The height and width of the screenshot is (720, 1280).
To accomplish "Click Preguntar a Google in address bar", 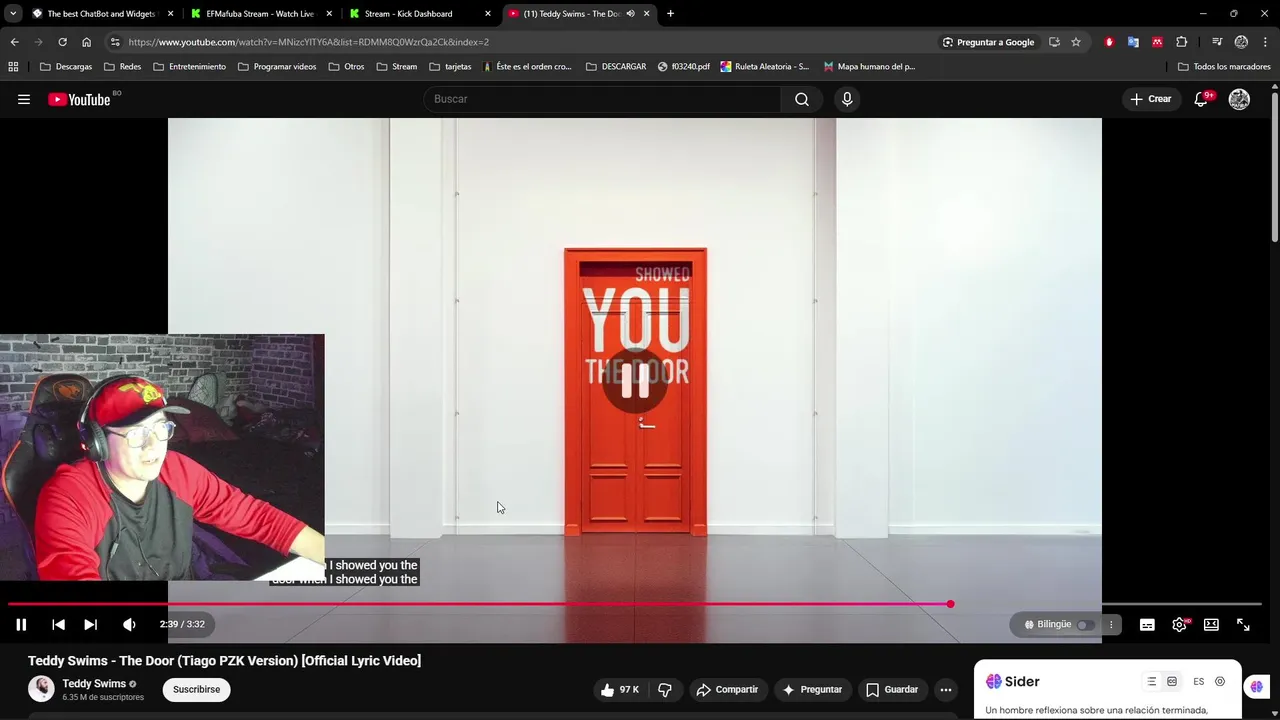I will click(988, 42).
